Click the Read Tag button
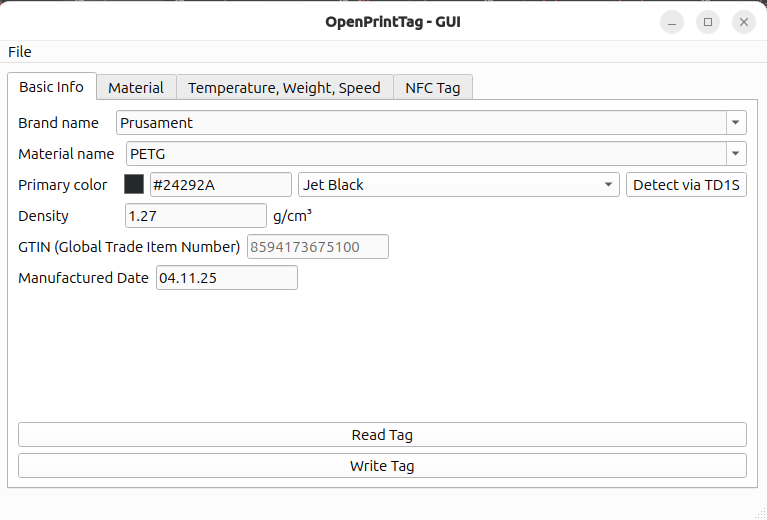The width and height of the screenshot is (767, 520). click(382, 435)
